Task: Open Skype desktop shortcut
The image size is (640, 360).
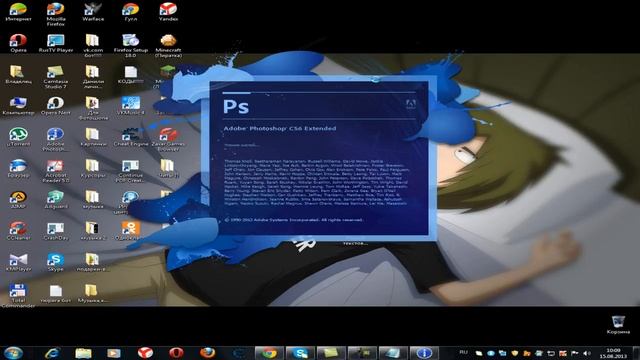Action: click(x=56, y=263)
